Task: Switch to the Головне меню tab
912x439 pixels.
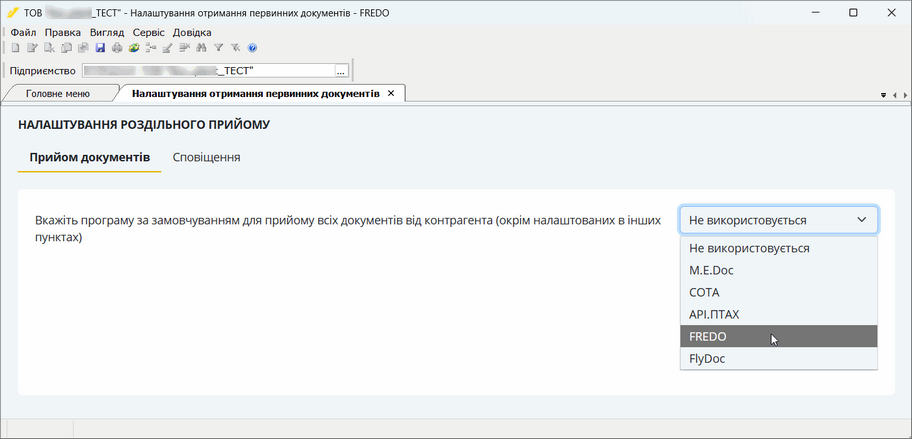Action: [58, 93]
